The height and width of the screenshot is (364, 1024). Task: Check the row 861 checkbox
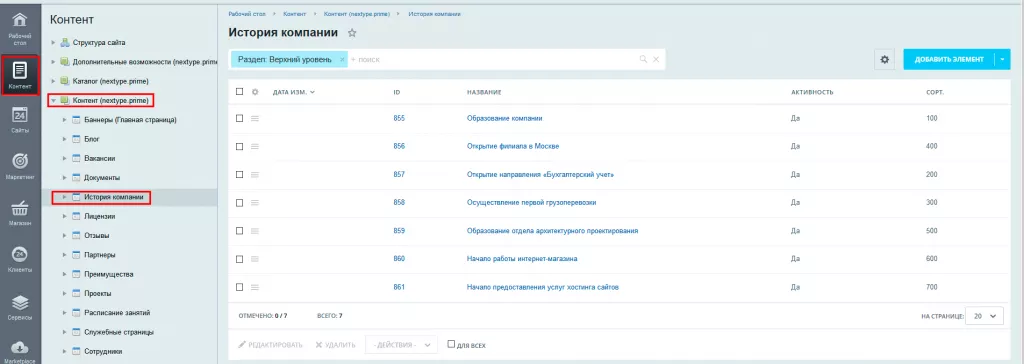[x=240, y=287]
